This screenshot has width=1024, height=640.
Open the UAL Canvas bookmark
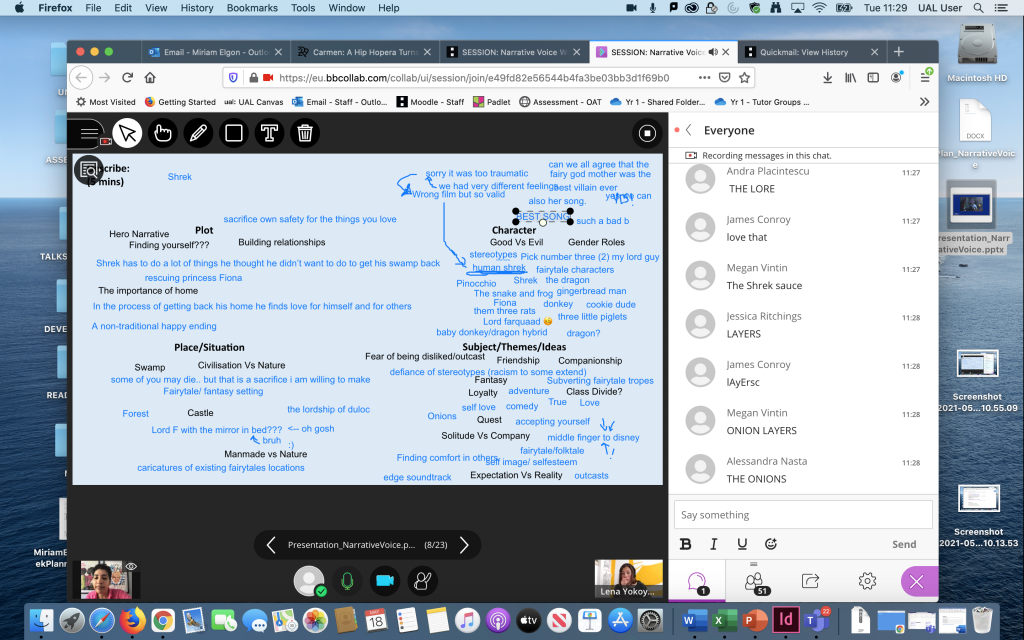(x=254, y=102)
